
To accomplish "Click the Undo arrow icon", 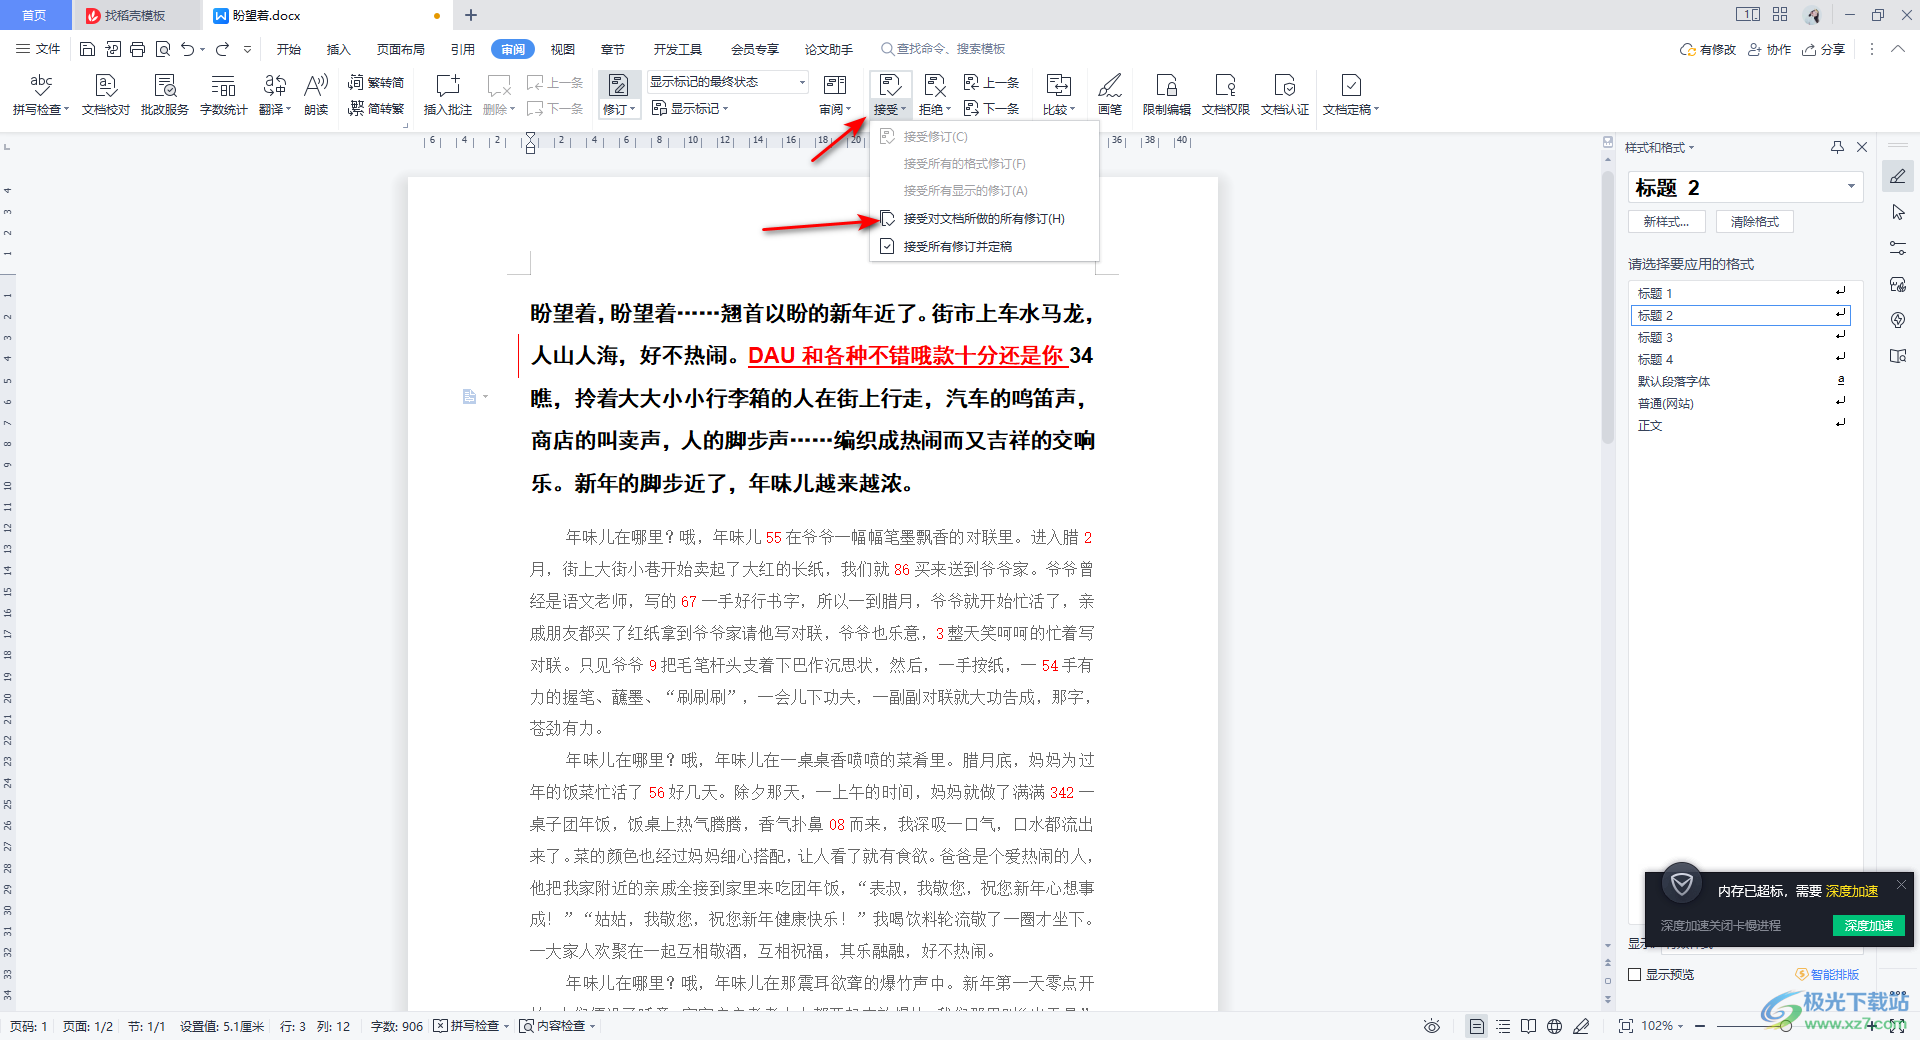I will [x=187, y=49].
